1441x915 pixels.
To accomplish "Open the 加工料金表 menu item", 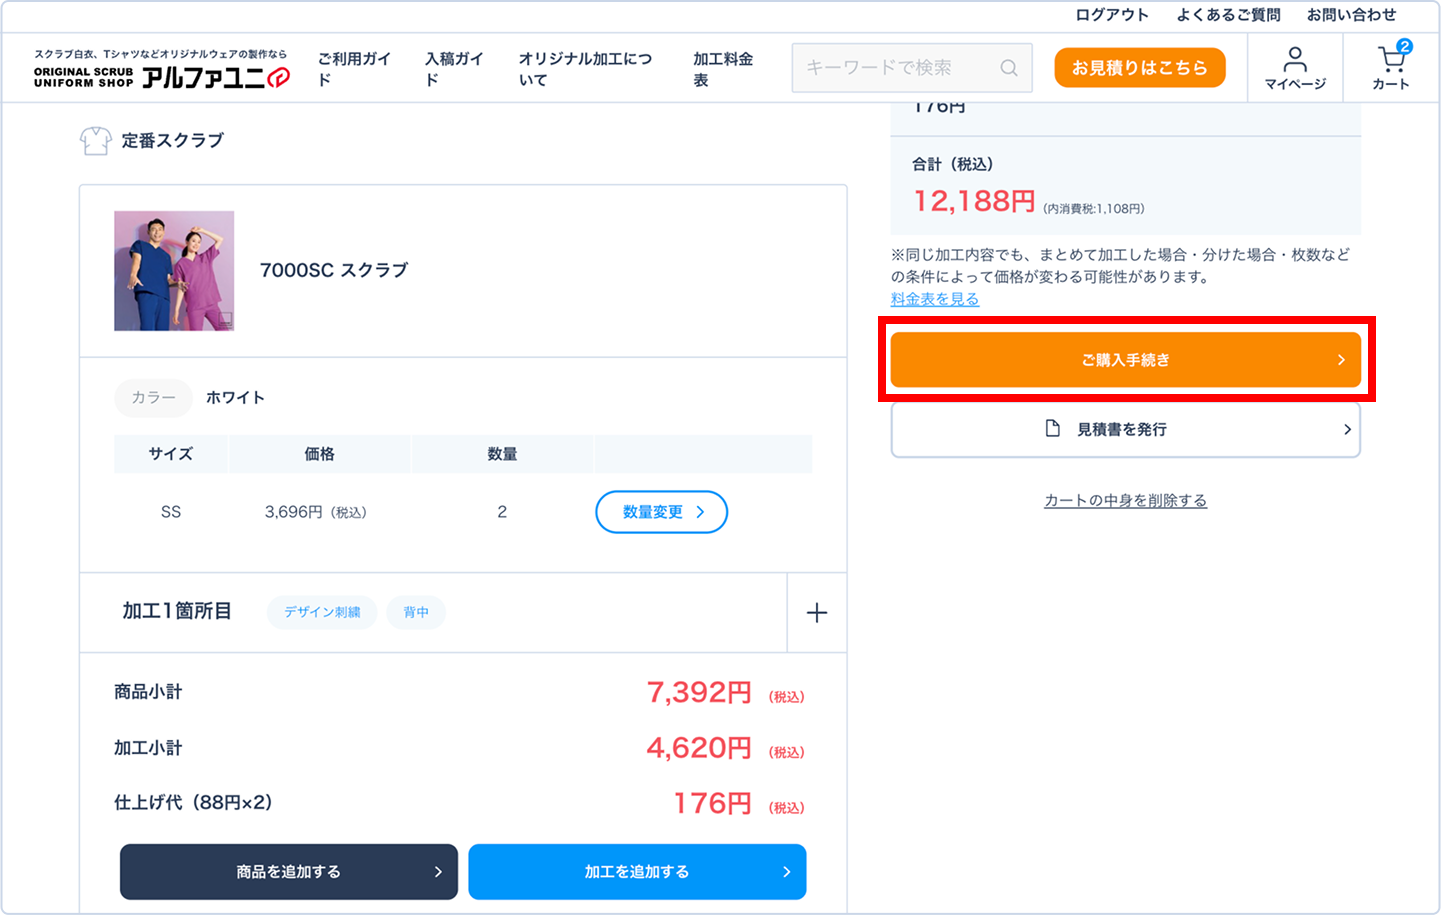I will pos(722,69).
